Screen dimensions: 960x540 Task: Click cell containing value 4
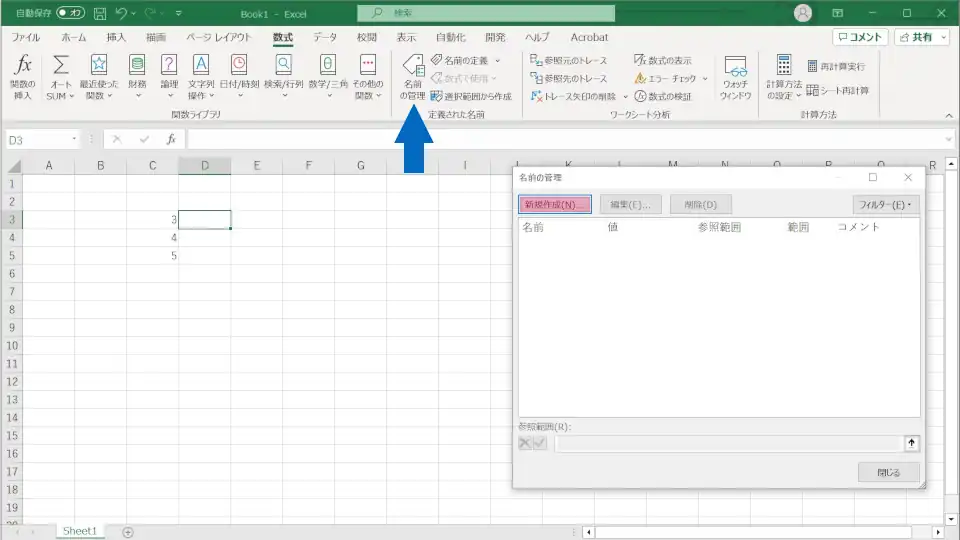click(x=152, y=238)
